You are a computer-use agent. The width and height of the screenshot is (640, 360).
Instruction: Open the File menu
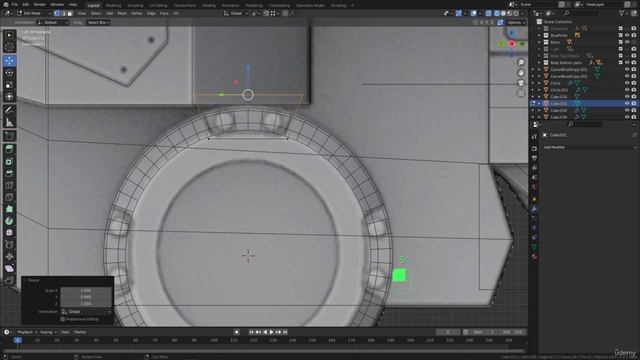15,4
